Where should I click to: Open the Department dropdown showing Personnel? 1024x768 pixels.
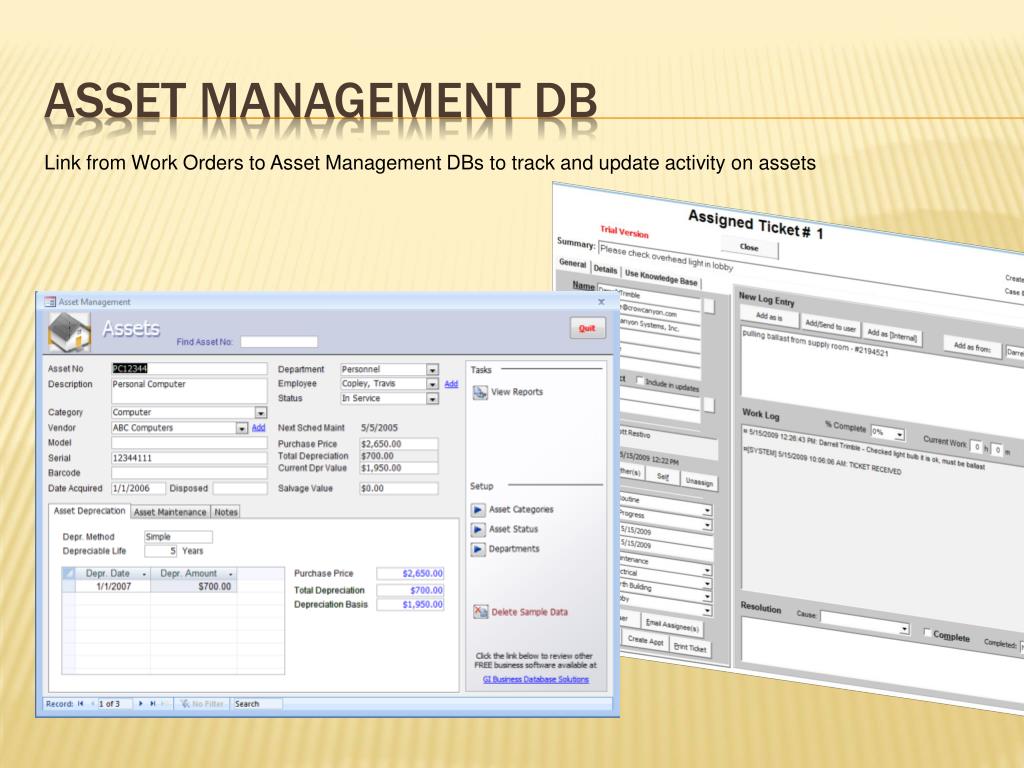tap(432, 370)
